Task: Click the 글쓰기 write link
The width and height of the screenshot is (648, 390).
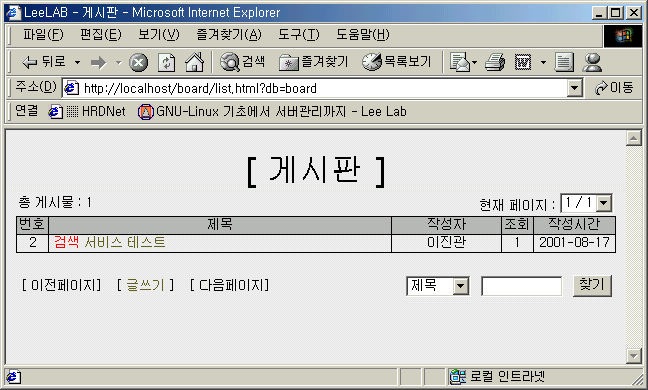Action: pyautogui.click(x=145, y=285)
